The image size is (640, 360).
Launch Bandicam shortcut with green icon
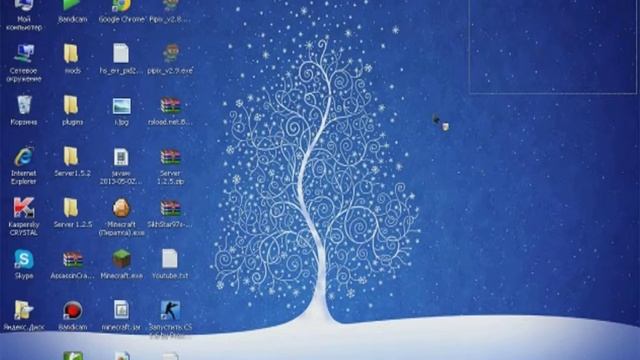pos(72,11)
